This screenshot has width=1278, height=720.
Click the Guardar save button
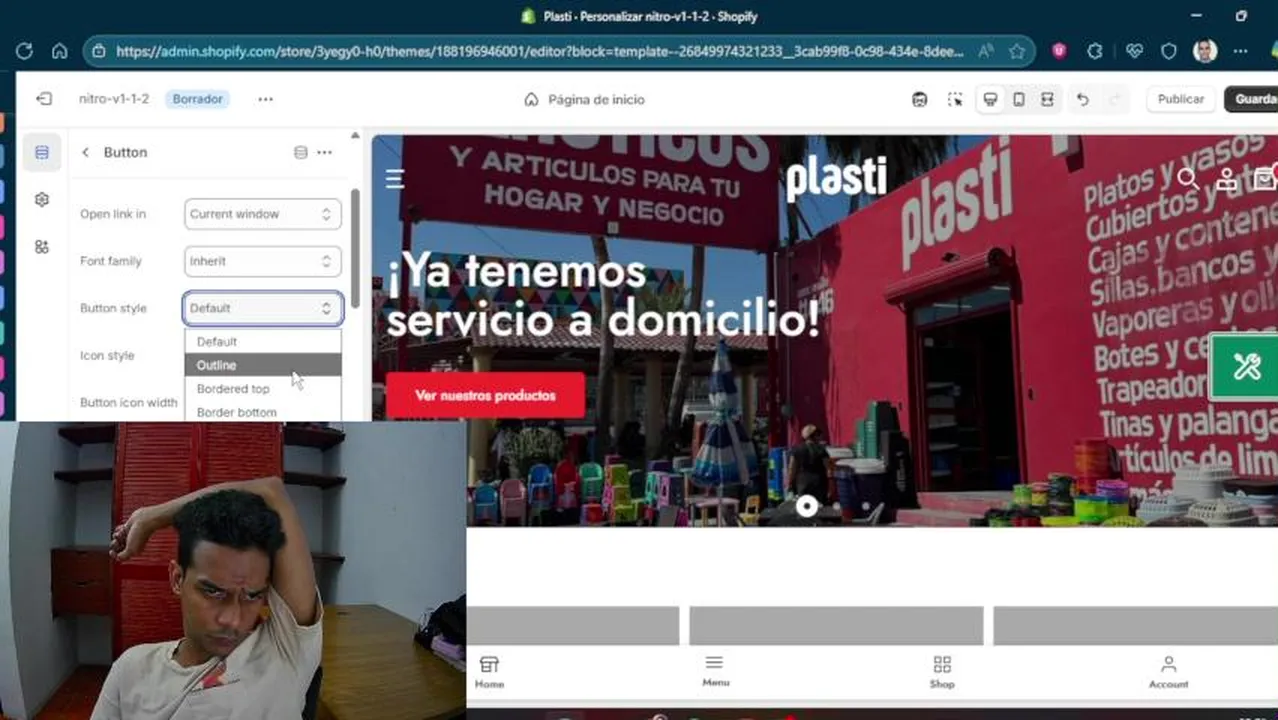tap(1252, 99)
